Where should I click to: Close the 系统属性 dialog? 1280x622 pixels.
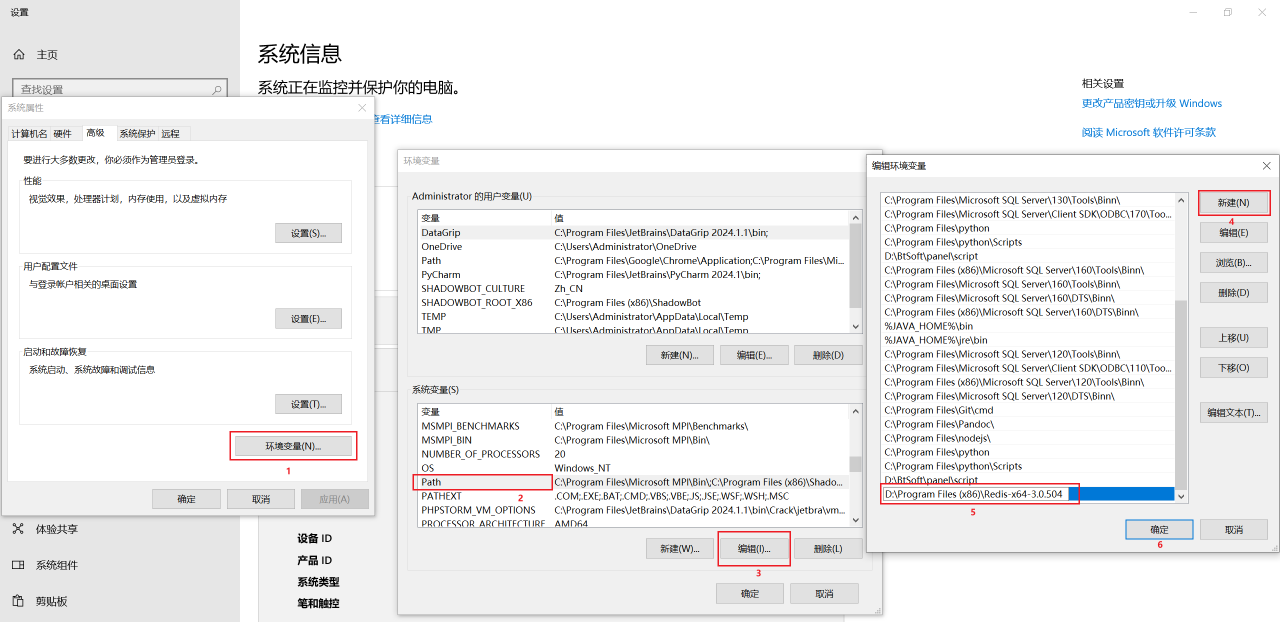pos(362,108)
